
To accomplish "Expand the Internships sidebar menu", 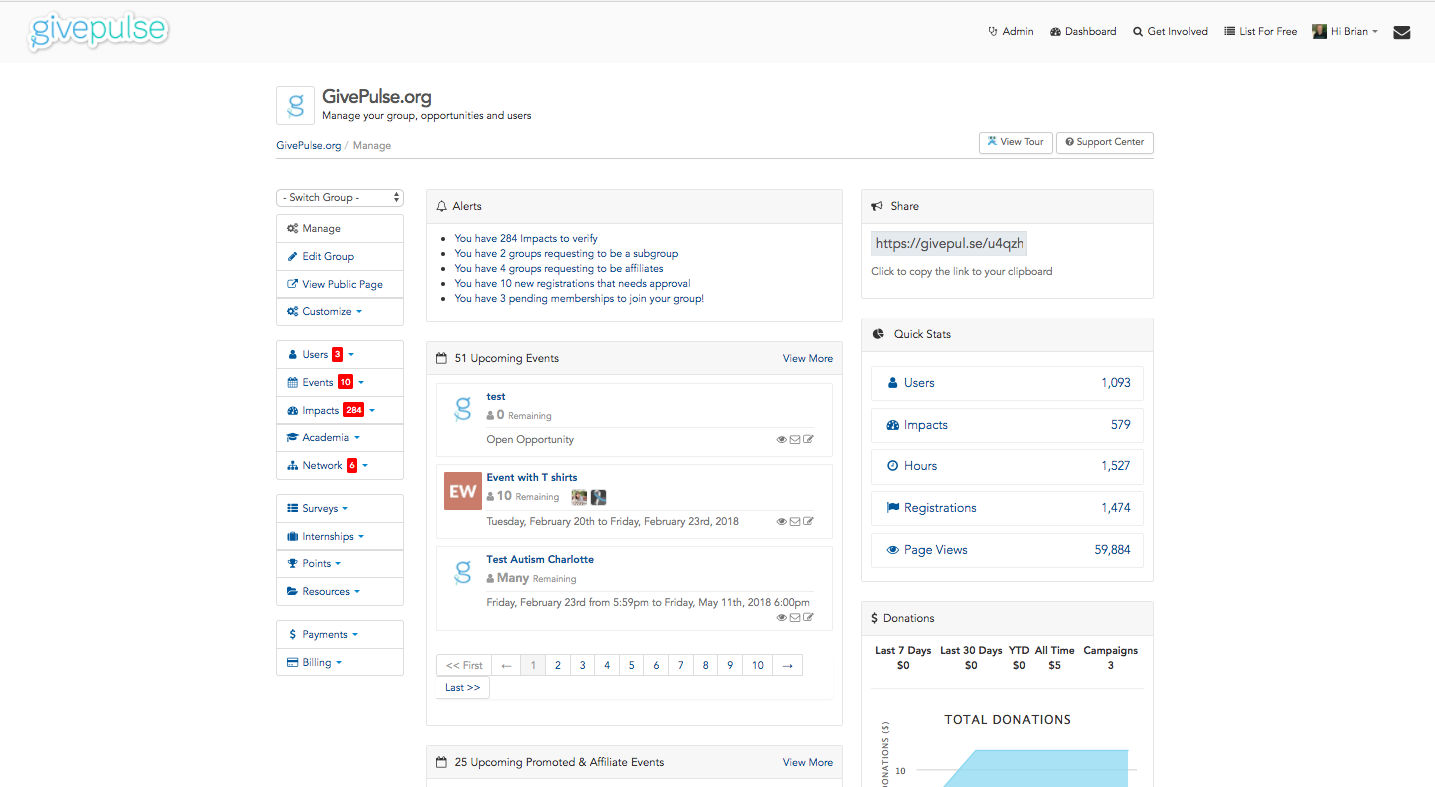I will tap(340, 536).
